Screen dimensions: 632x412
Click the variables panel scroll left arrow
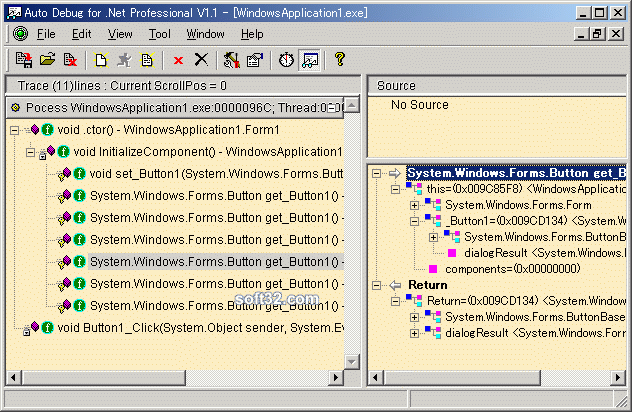point(375,378)
